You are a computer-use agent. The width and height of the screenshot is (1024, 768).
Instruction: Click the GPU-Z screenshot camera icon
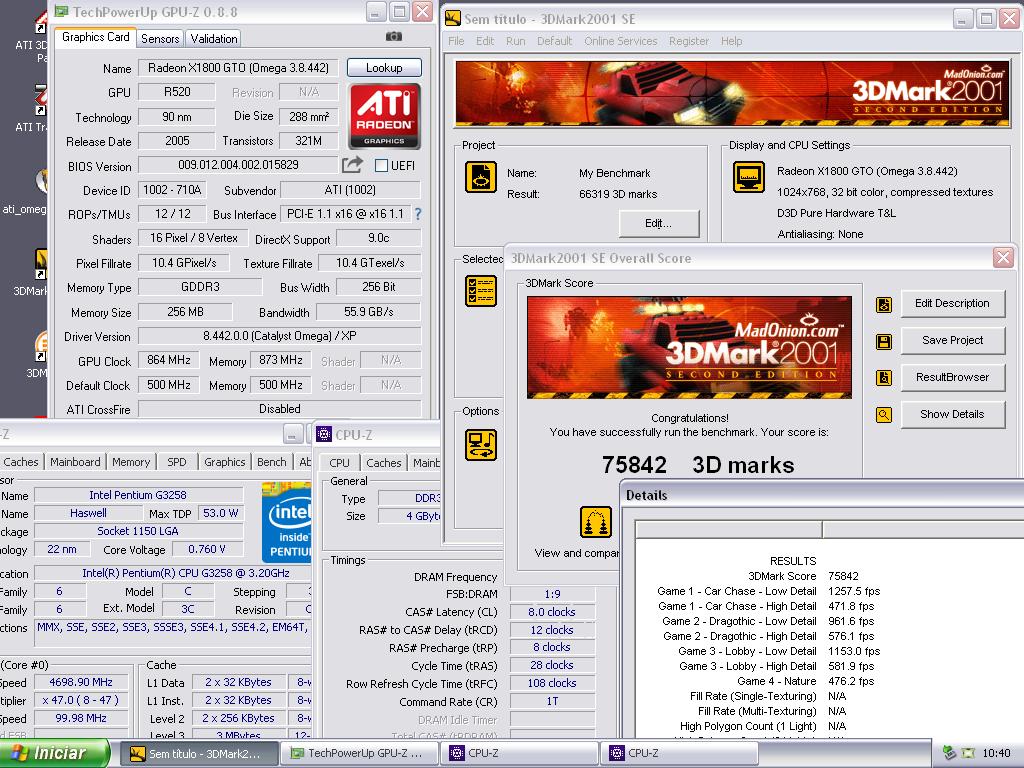[394, 37]
